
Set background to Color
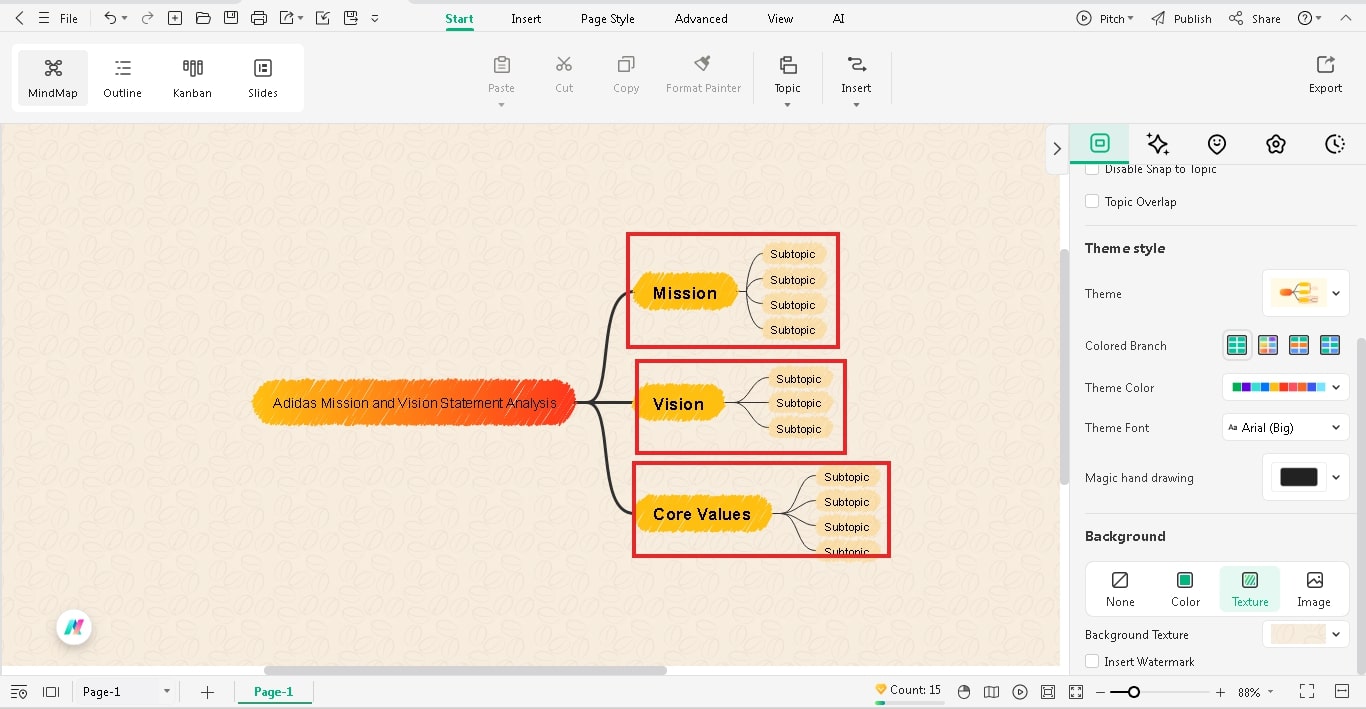1185,589
